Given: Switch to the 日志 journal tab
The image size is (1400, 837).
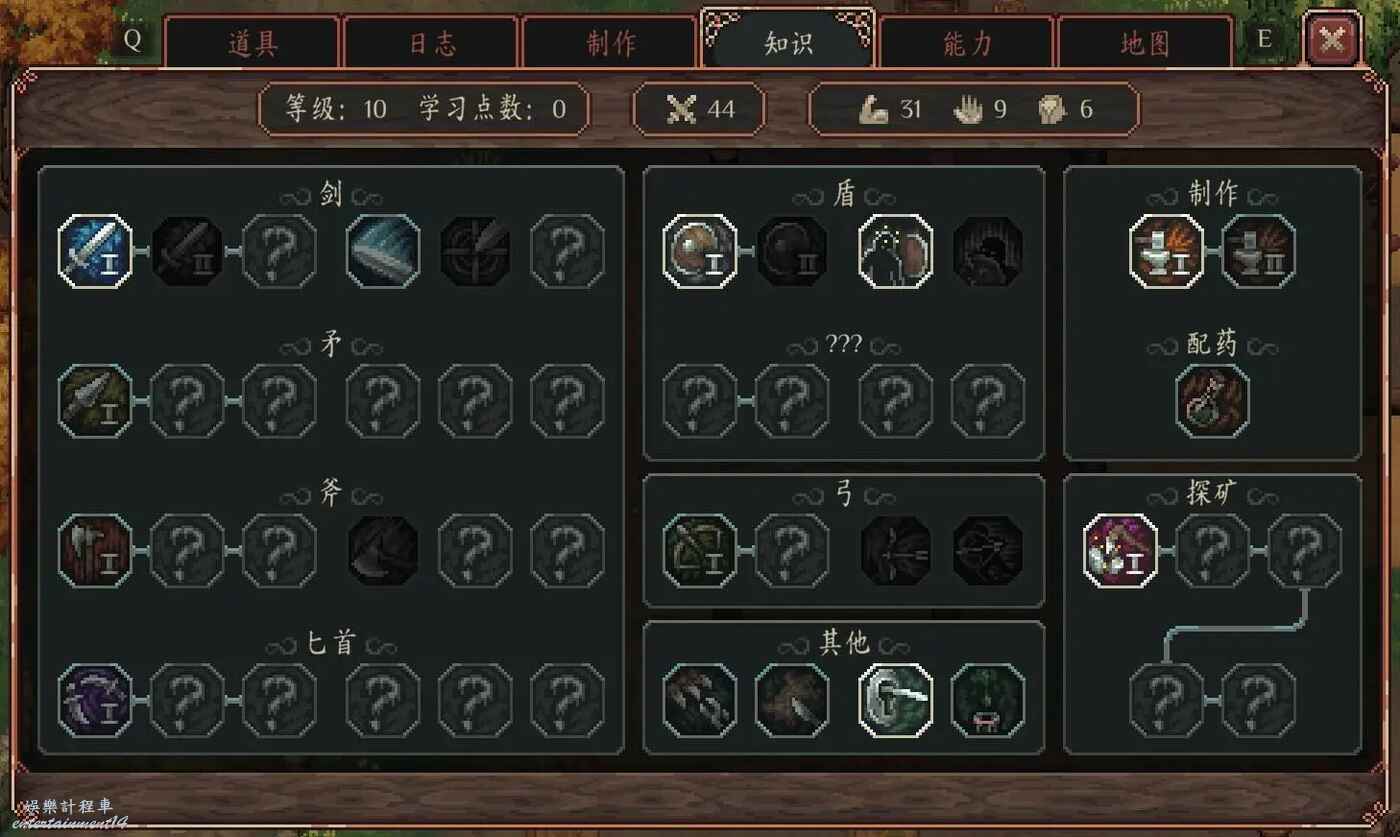Looking at the screenshot, I should [x=431, y=43].
